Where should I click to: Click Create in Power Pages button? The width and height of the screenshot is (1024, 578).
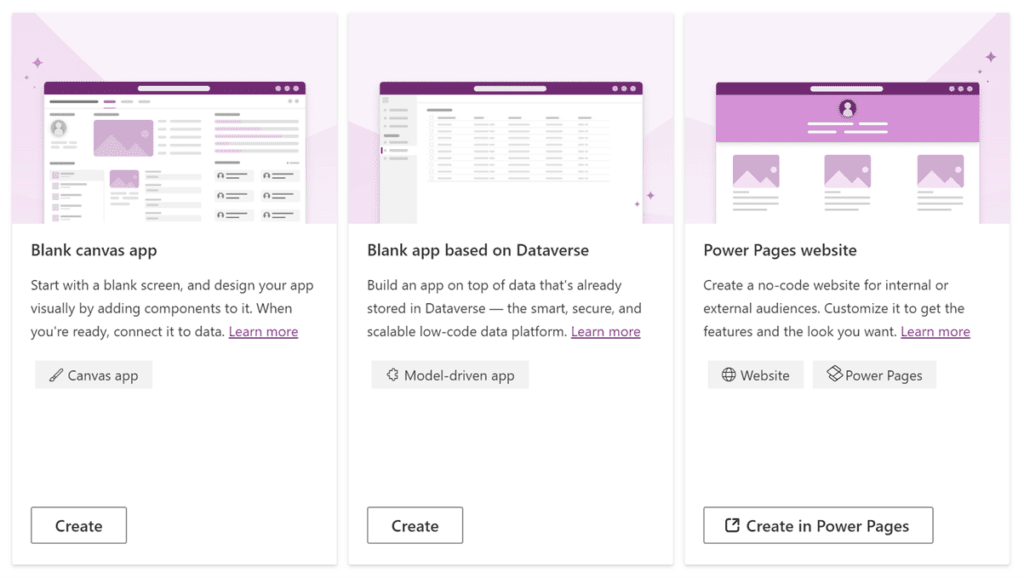pos(818,525)
